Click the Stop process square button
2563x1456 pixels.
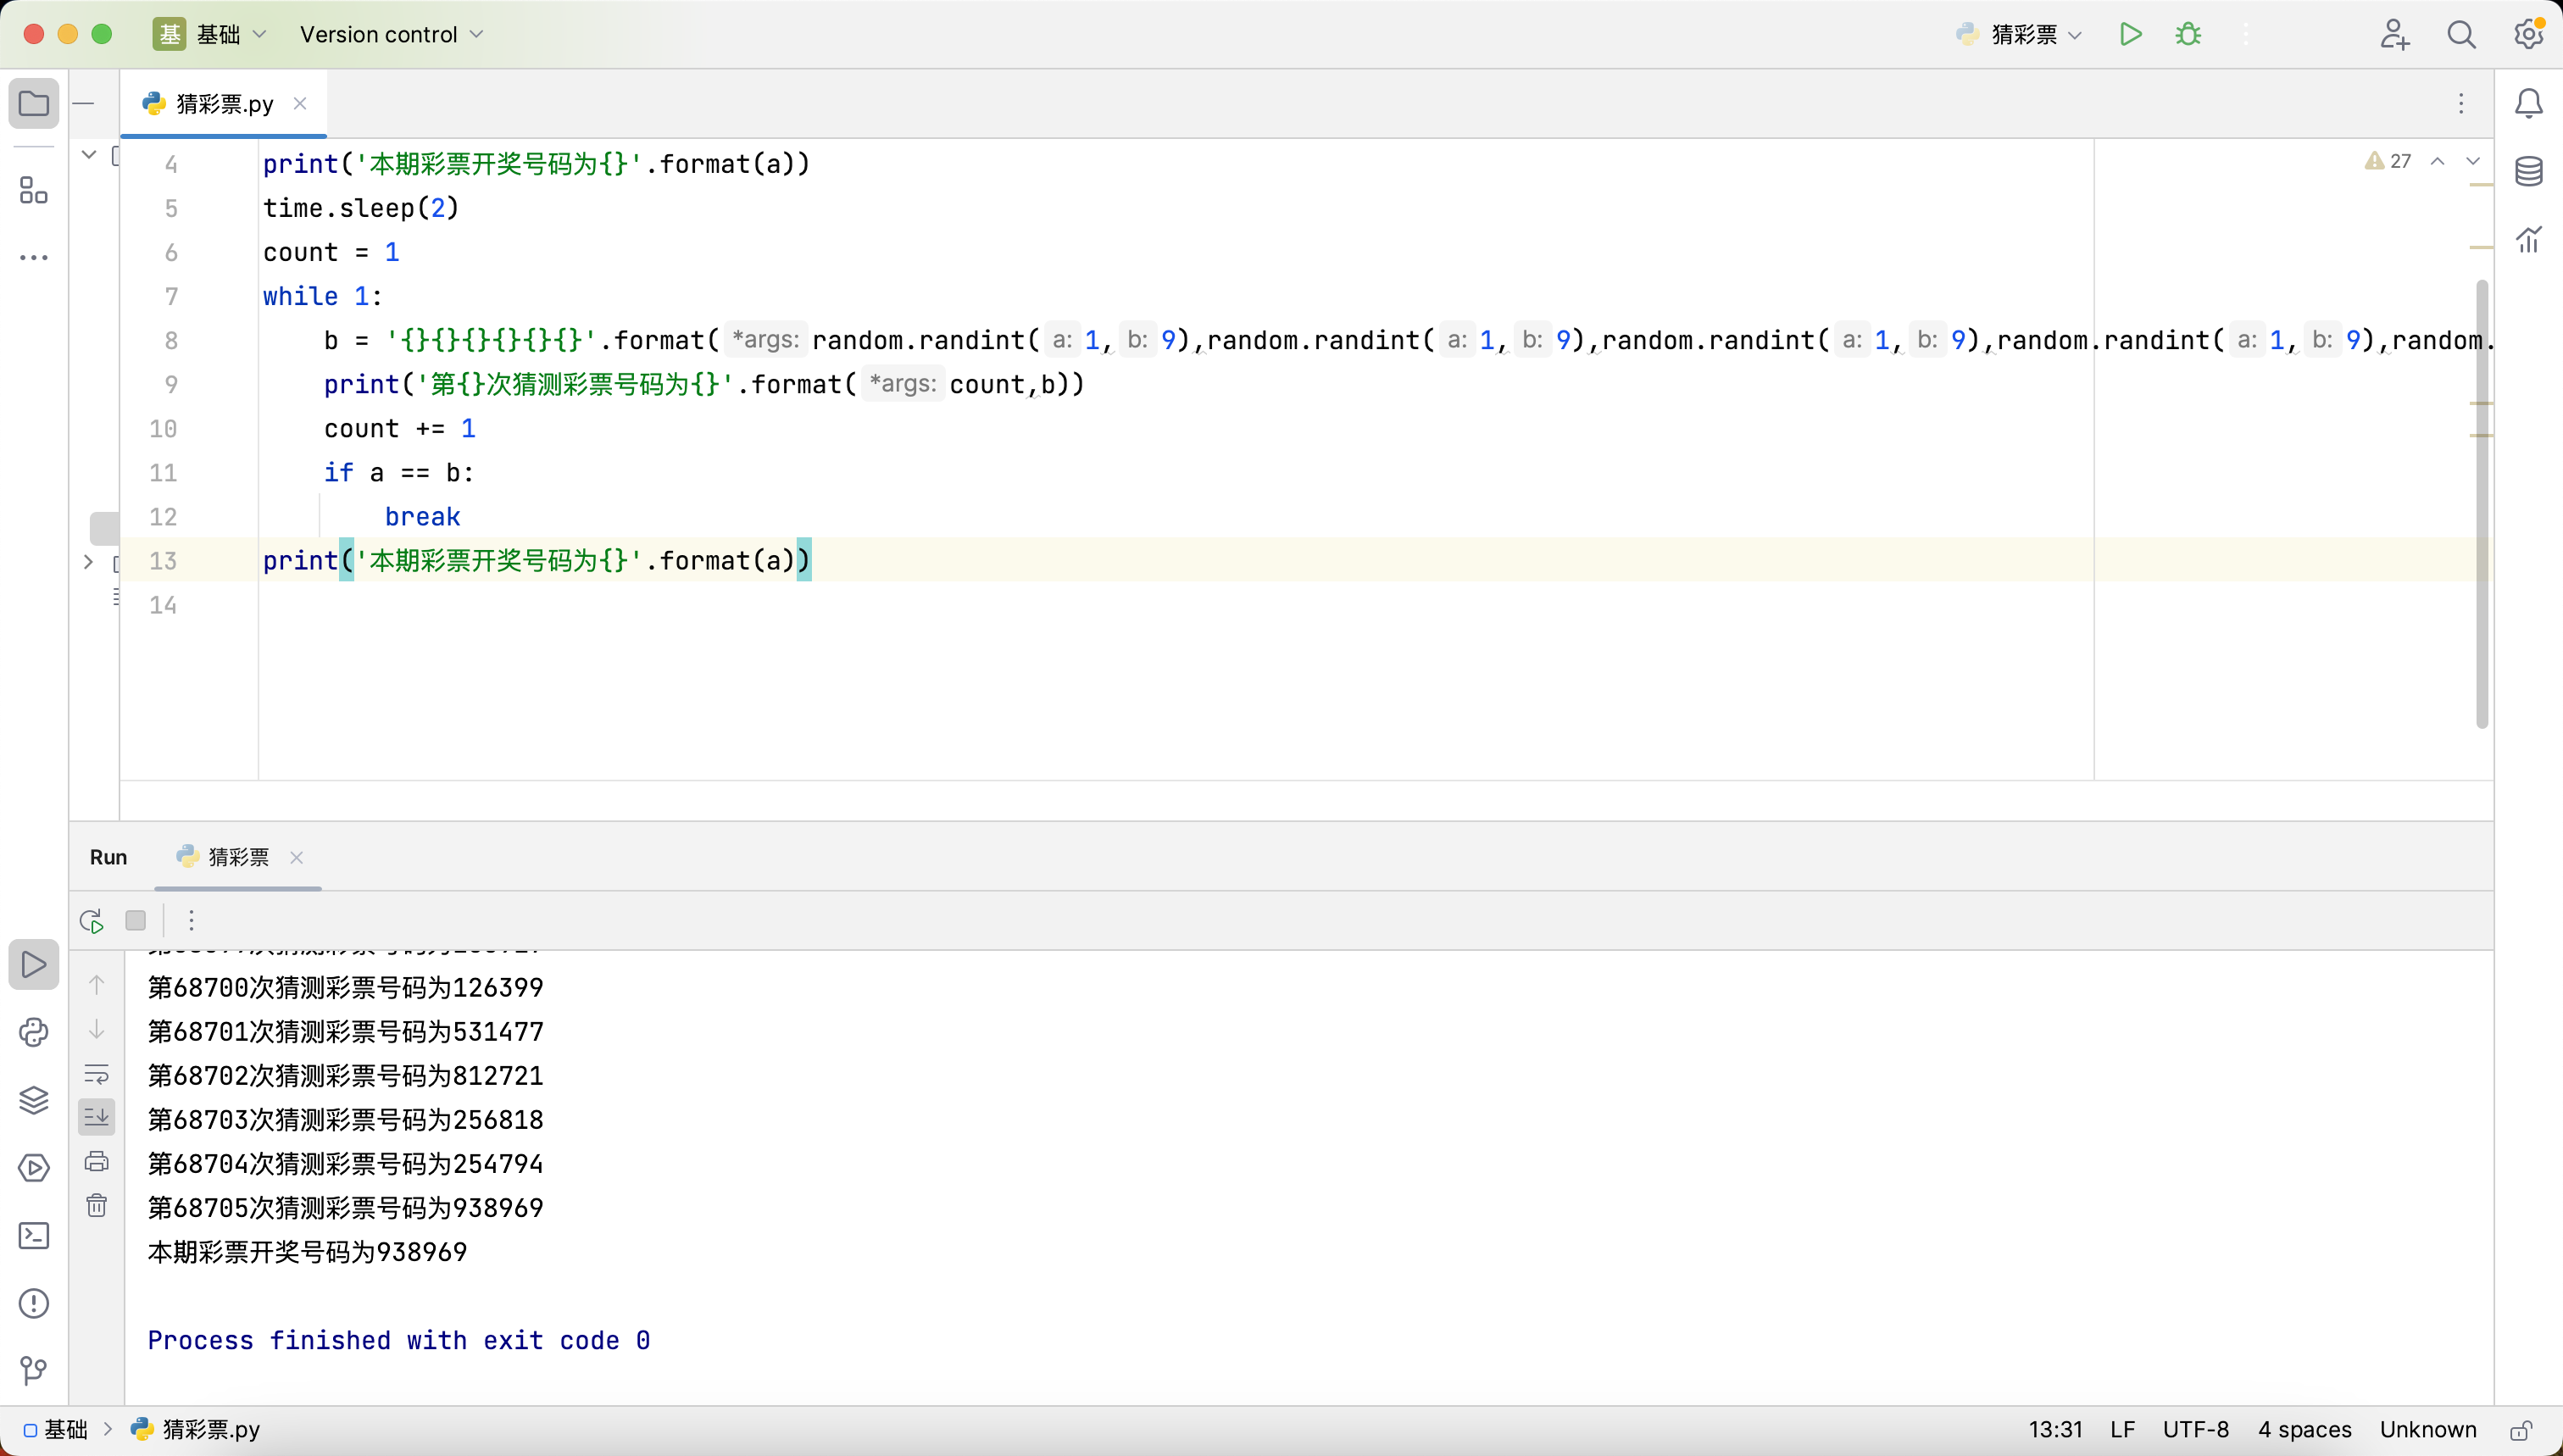[x=136, y=920]
